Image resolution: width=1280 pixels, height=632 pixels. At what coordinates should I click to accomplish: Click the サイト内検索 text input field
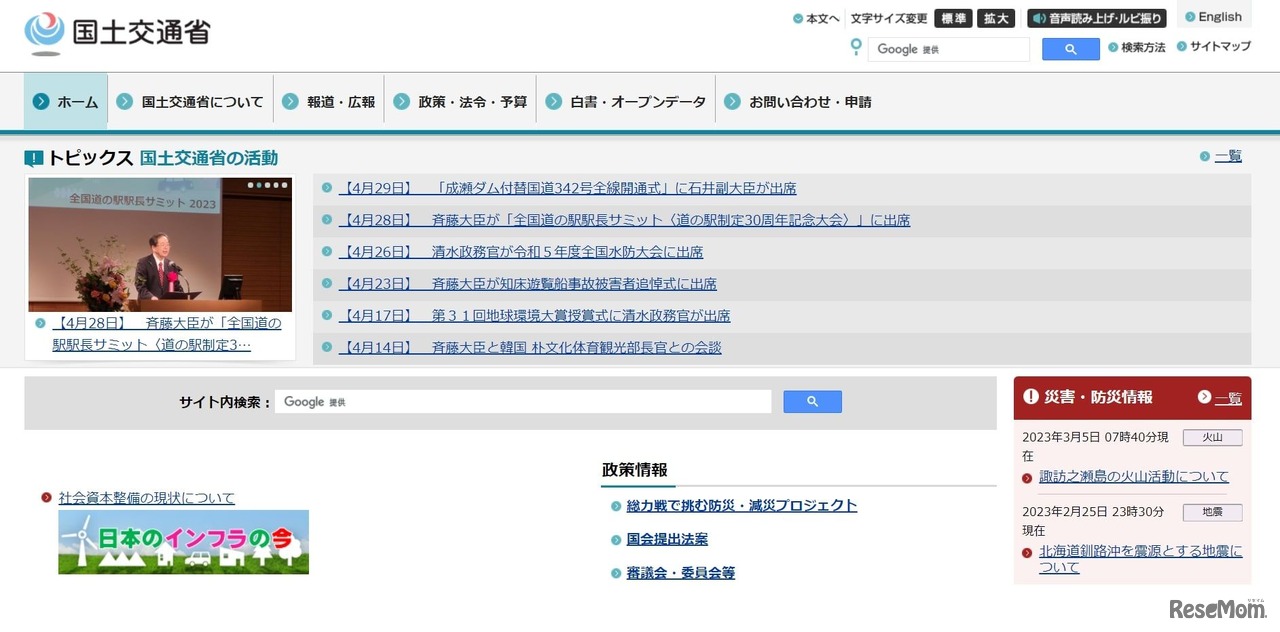point(522,402)
